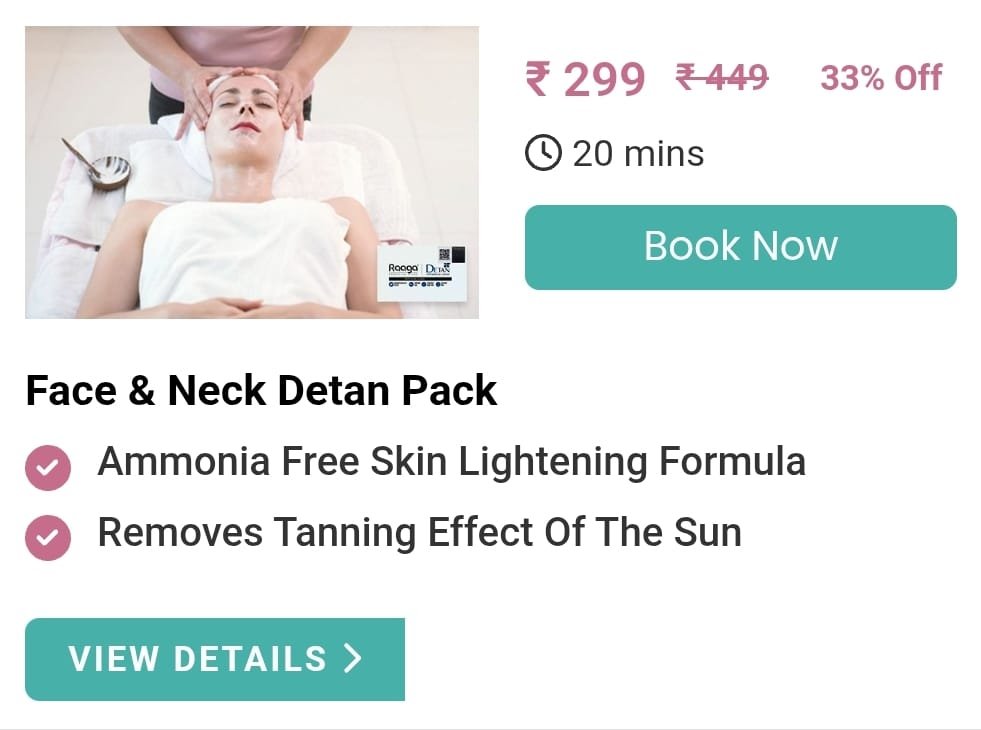Screen dimensions: 981x730
Task: Open the facial treatment photo thumbnail
Action: [252, 172]
